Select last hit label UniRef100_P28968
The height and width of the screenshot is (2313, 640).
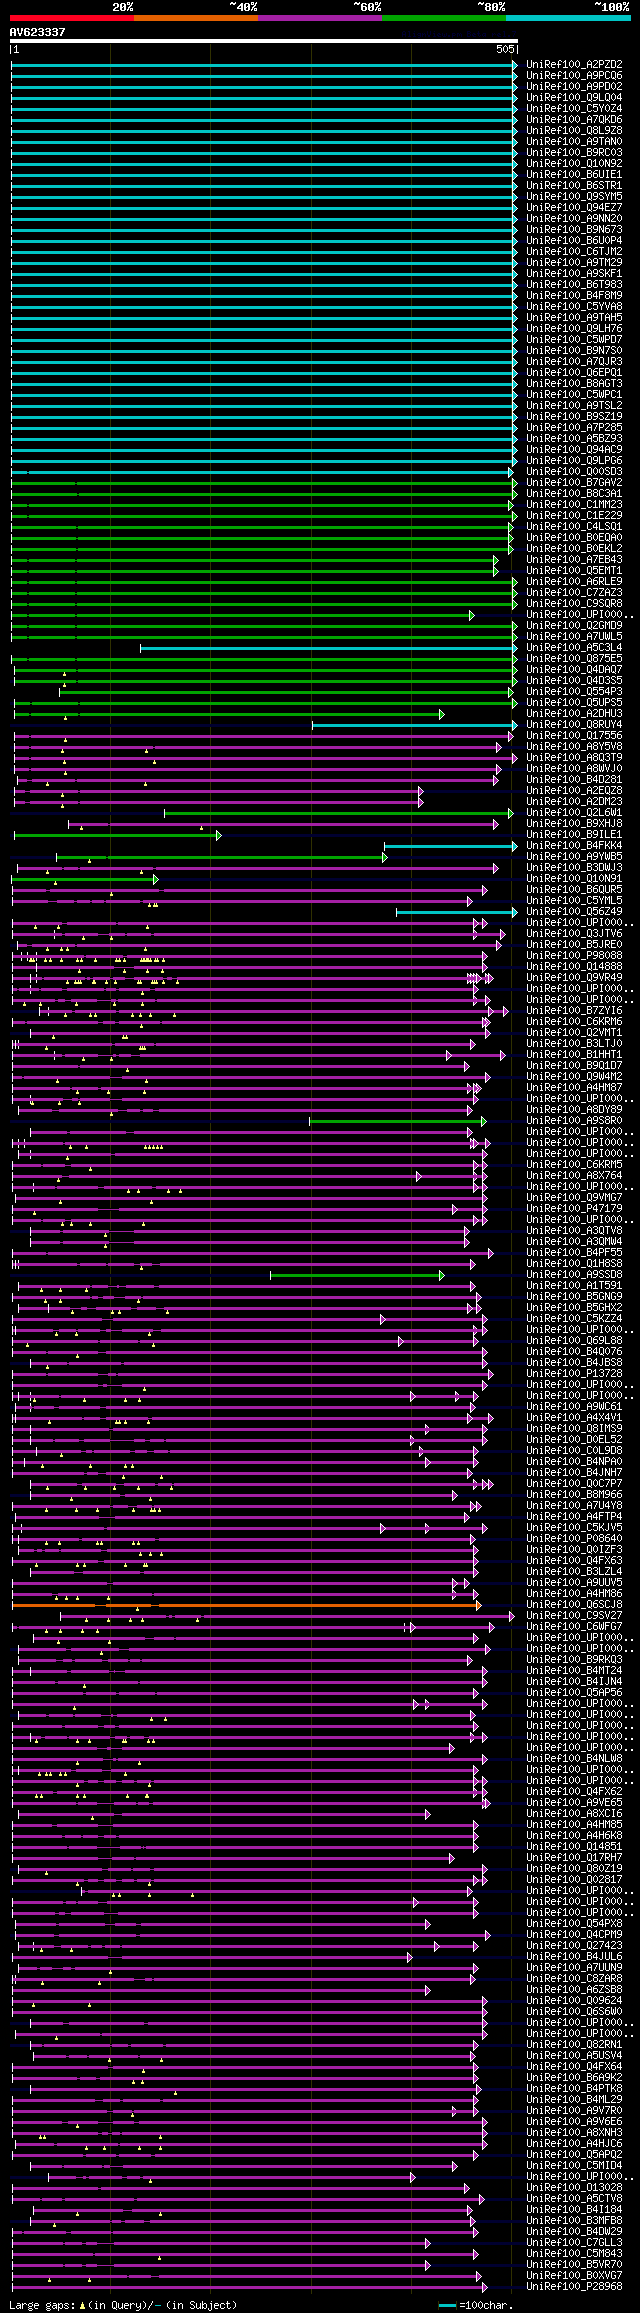pos(574,2286)
